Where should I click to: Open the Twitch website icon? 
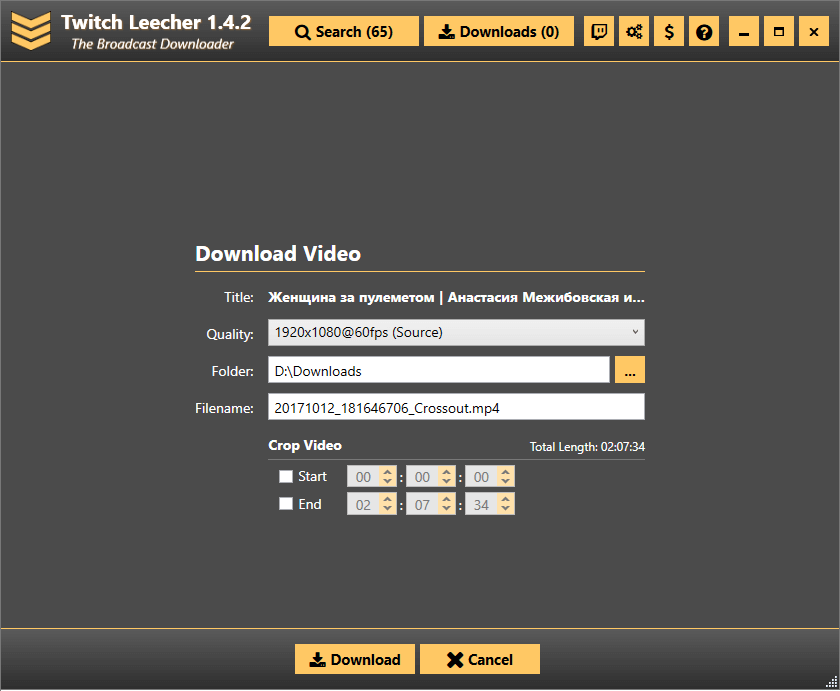[x=598, y=31]
